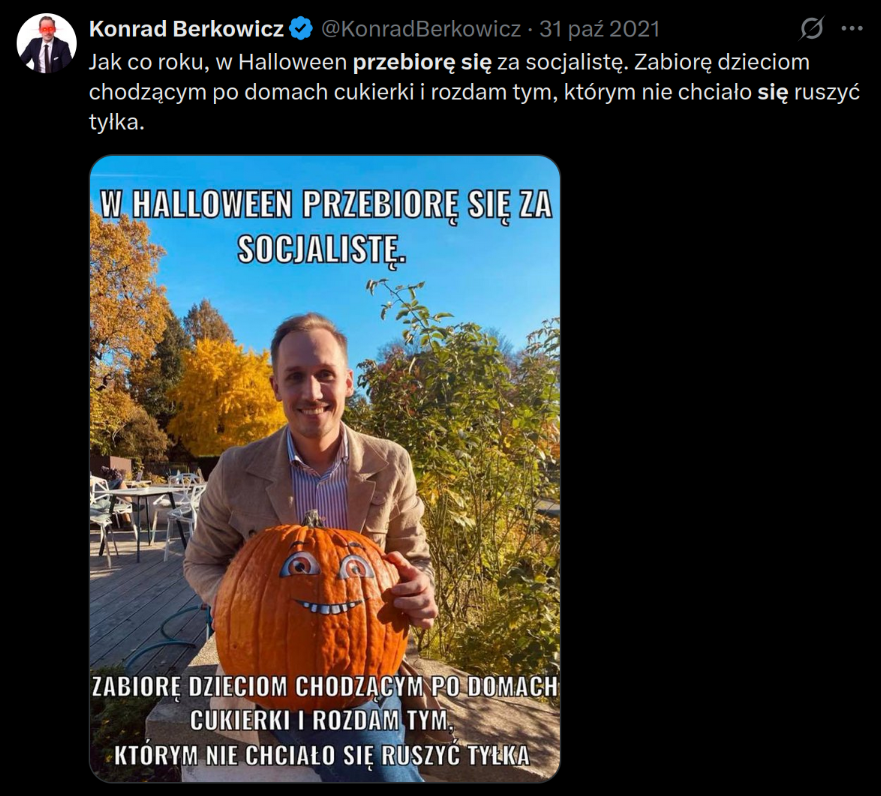Click the bold "przebiorę się" text
The height and width of the screenshot is (796, 881).
(422, 62)
